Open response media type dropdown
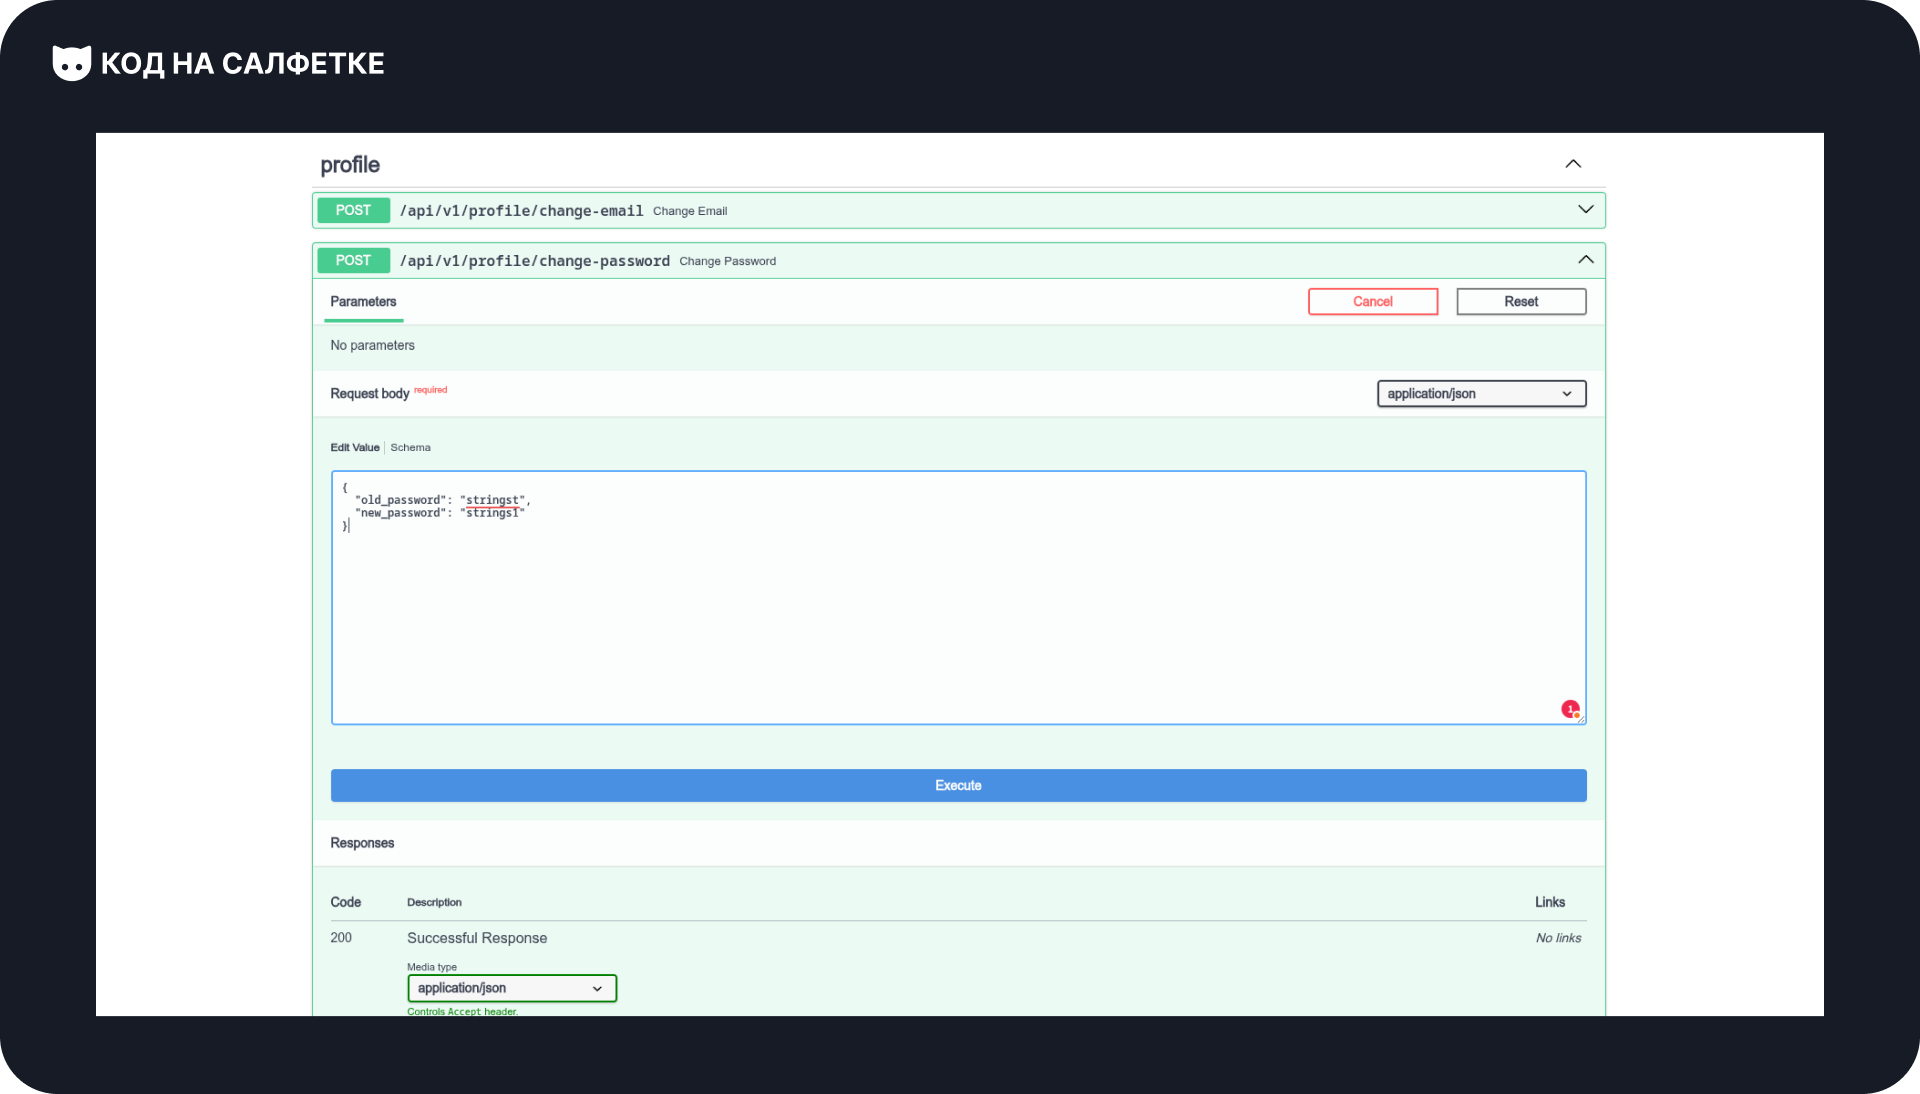1920x1094 pixels. (512, 988)
